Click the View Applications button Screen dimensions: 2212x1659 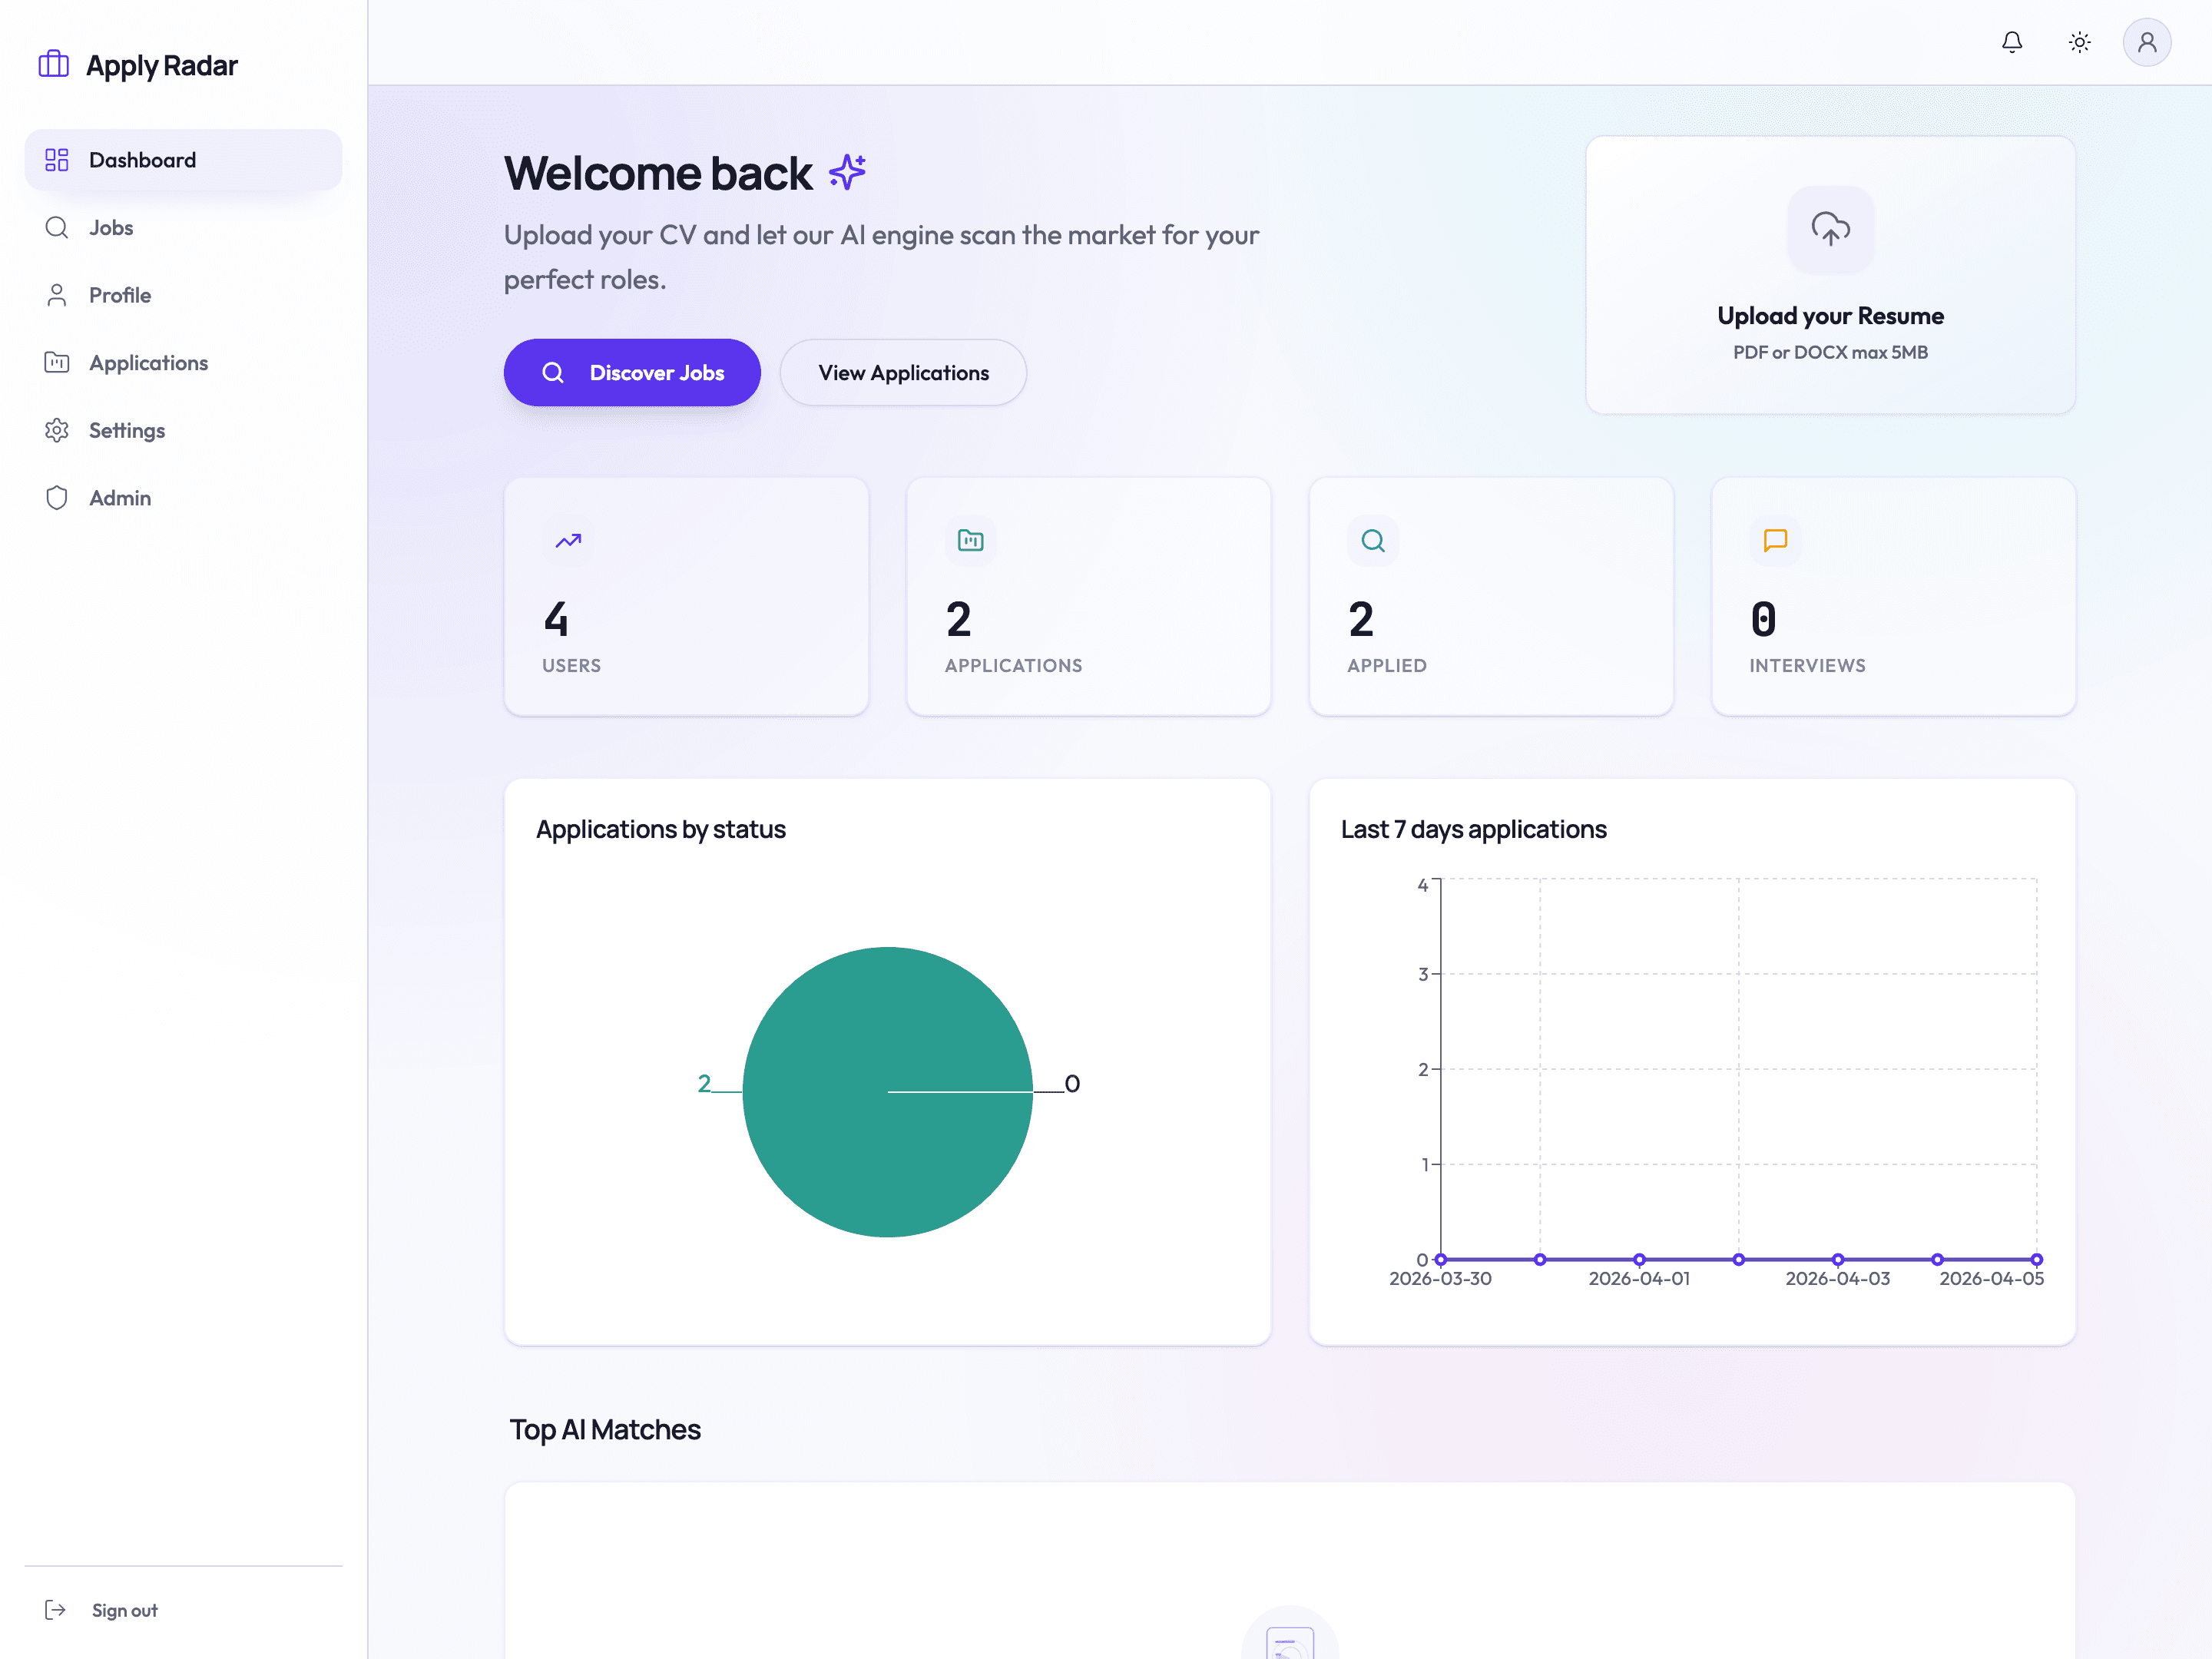click(903, 373)
